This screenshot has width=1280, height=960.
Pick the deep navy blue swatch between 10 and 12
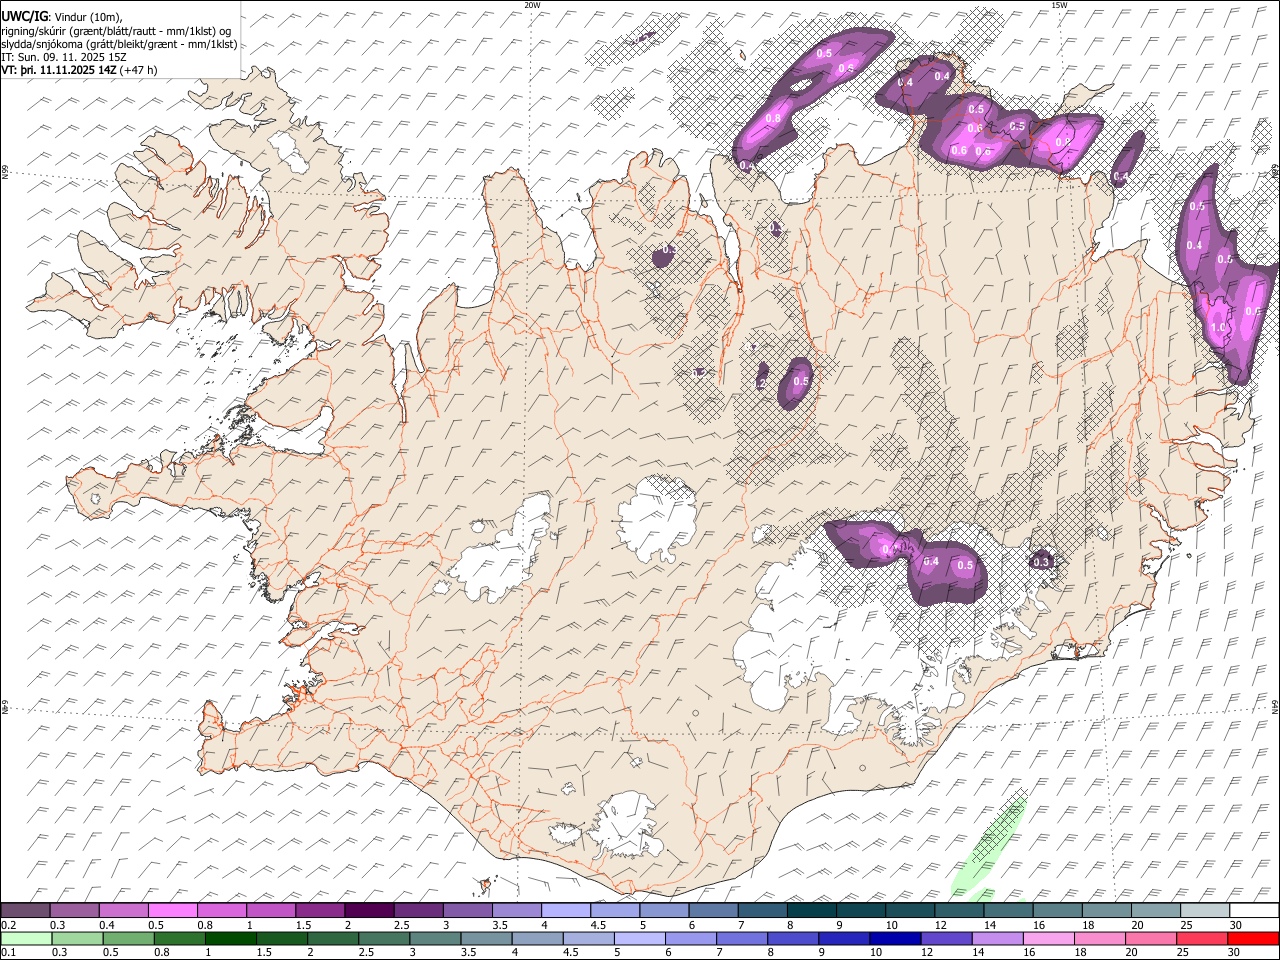[x=894, y=938]
